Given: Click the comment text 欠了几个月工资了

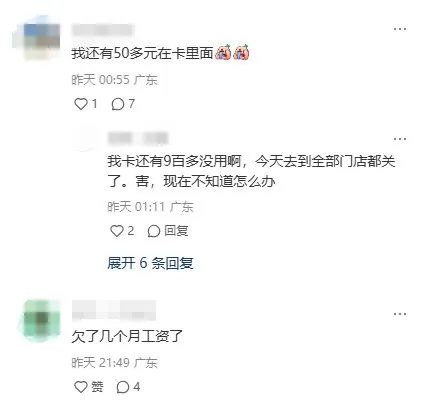Looking at the screenshot, I should click(127, 336).
